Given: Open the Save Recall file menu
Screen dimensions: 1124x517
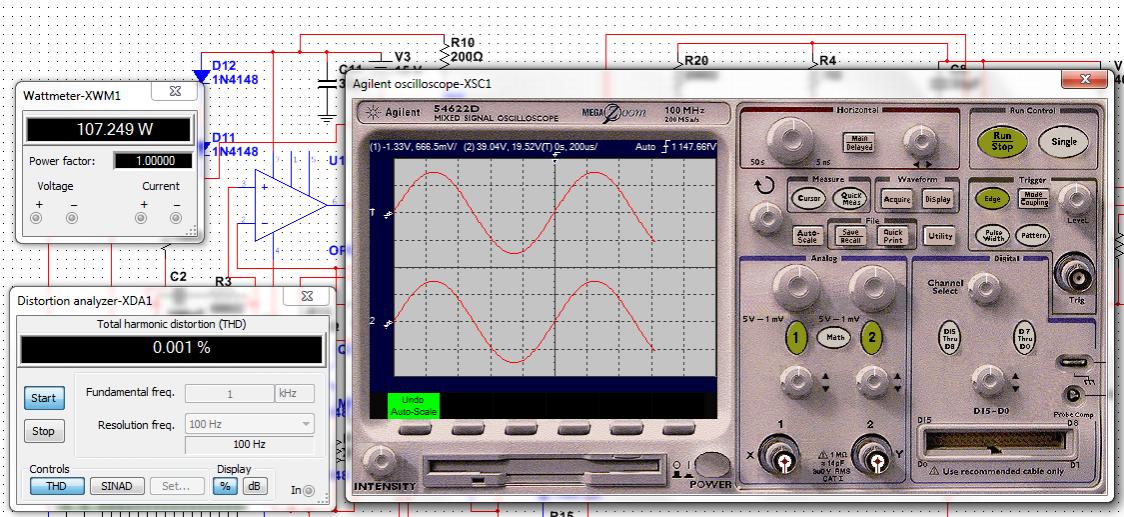Looking at the screenshot, I should pos(851,236).
